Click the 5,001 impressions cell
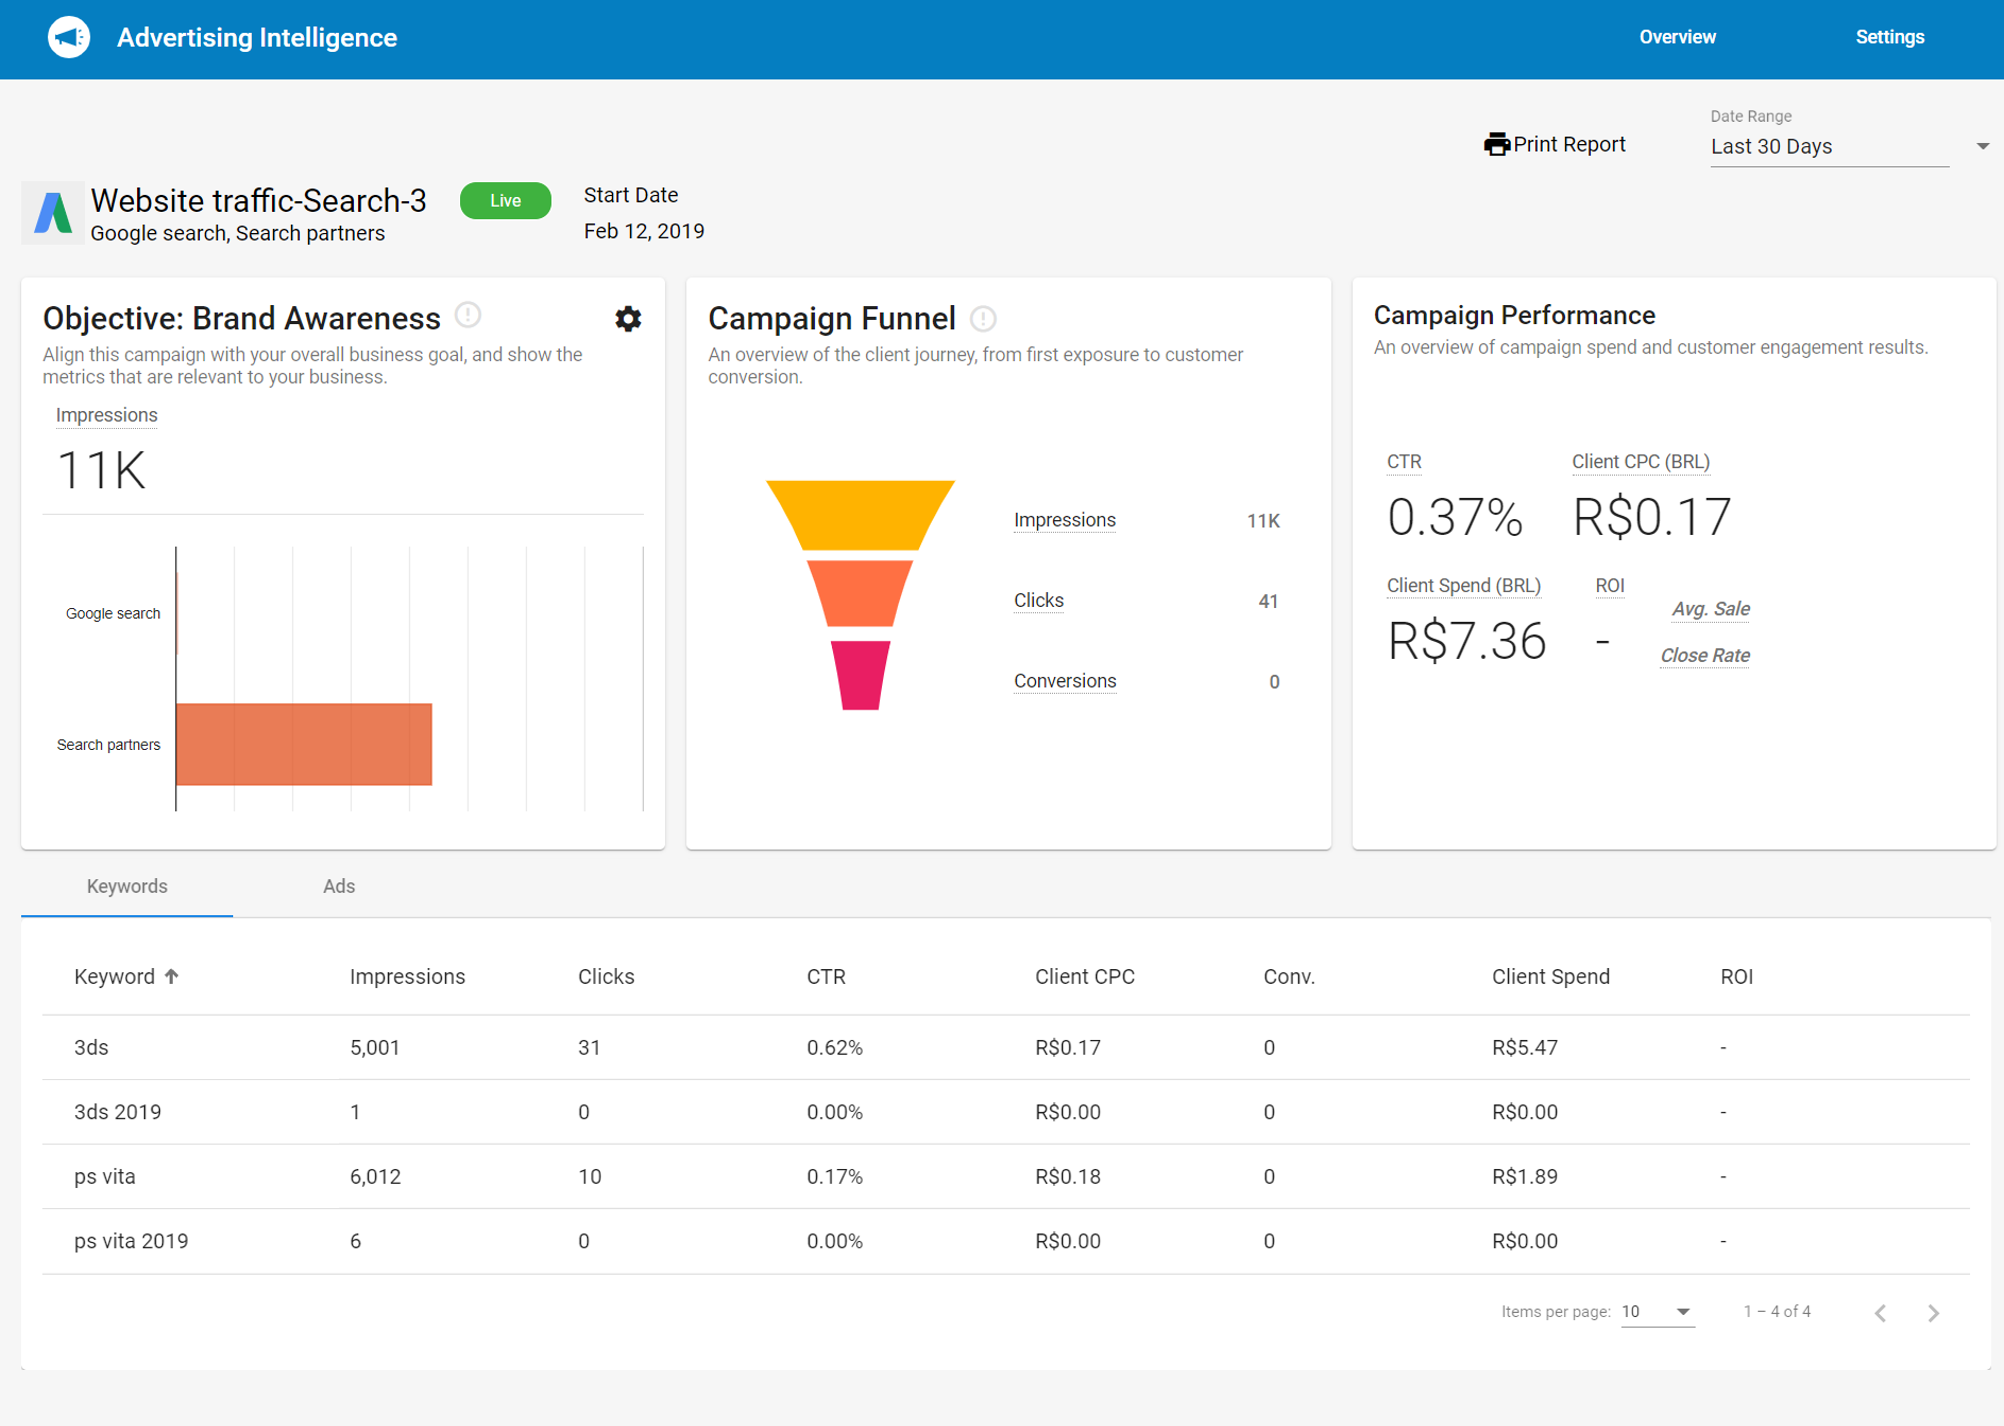Viewport: 2004px width, 1426px height. 375,1048
